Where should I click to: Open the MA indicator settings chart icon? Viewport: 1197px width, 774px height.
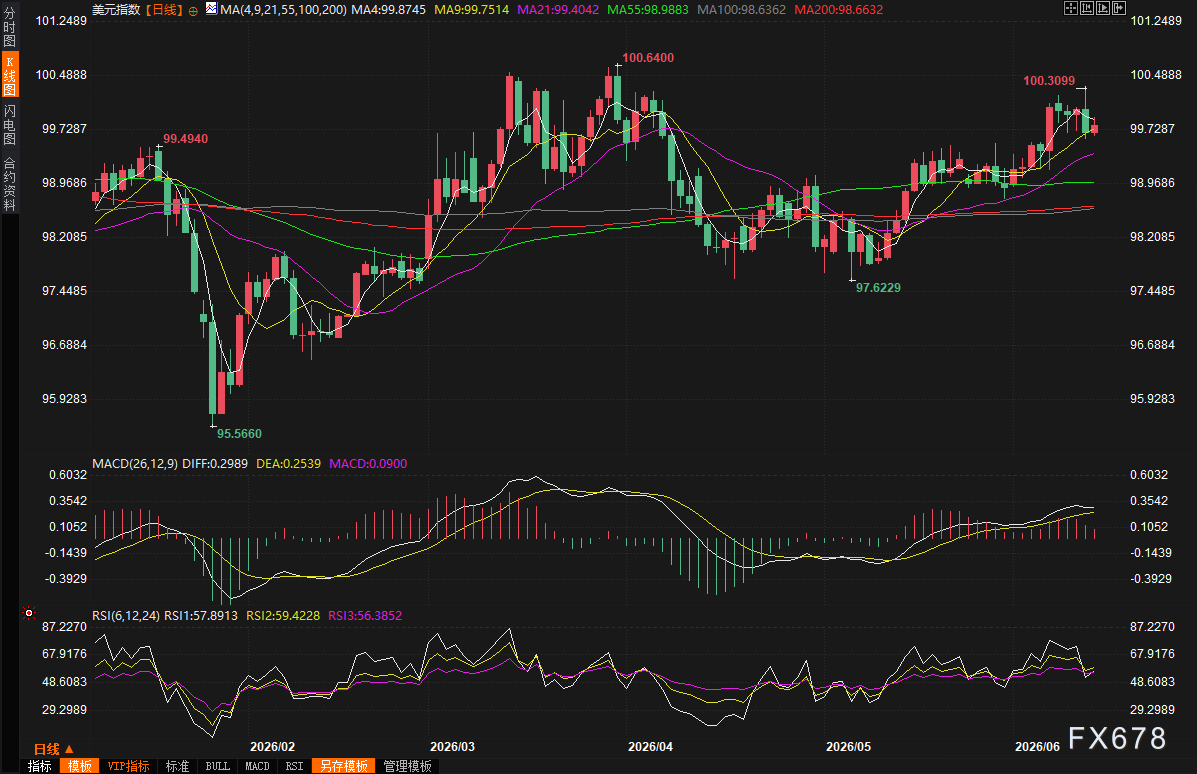point(211,9)
